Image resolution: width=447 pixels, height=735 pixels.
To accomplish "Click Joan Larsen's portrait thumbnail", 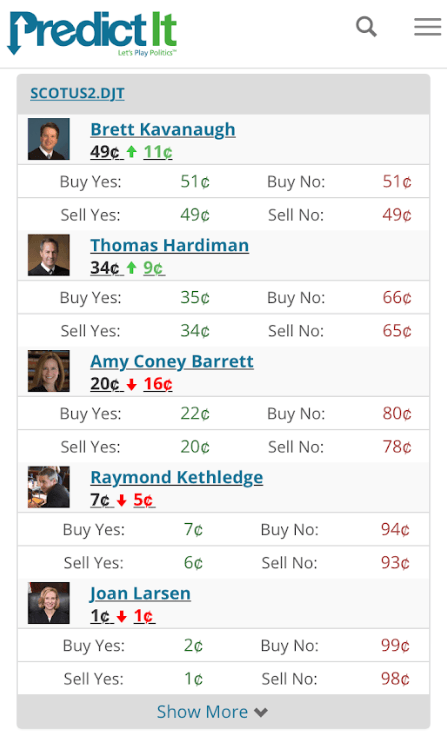I will click(49, 603).
